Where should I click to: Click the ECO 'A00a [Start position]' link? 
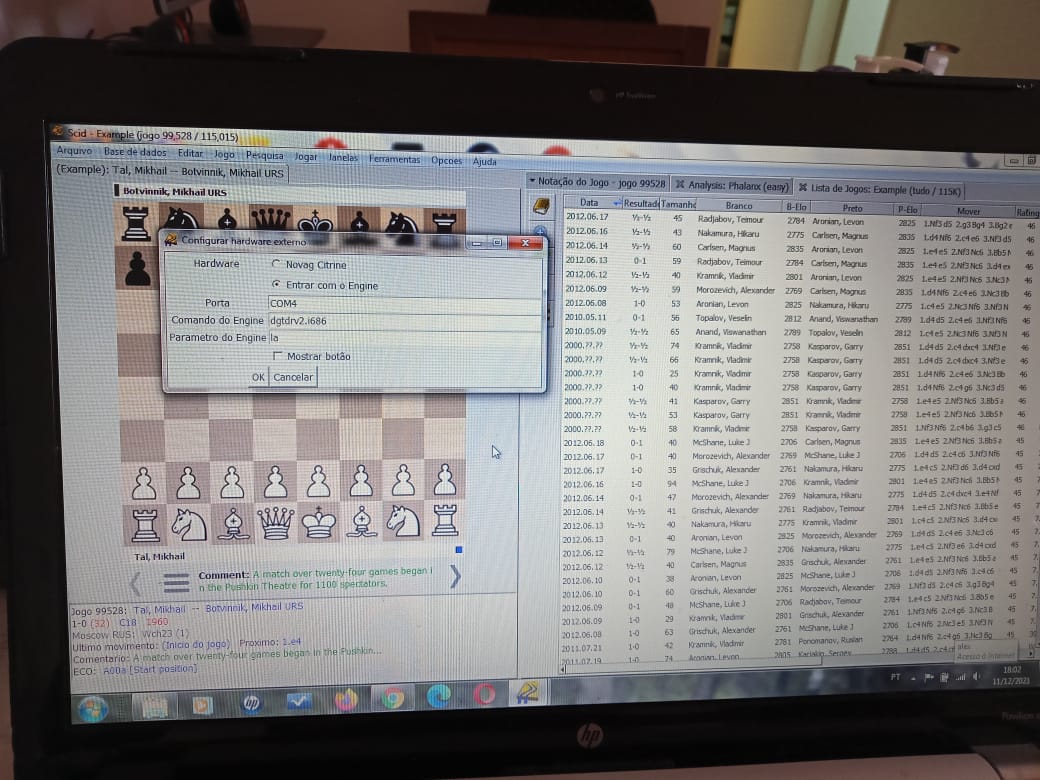[150, 669]
